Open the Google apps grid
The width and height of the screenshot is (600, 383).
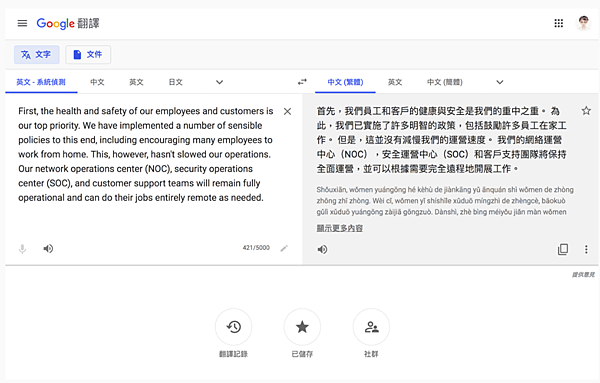(559, 23)
